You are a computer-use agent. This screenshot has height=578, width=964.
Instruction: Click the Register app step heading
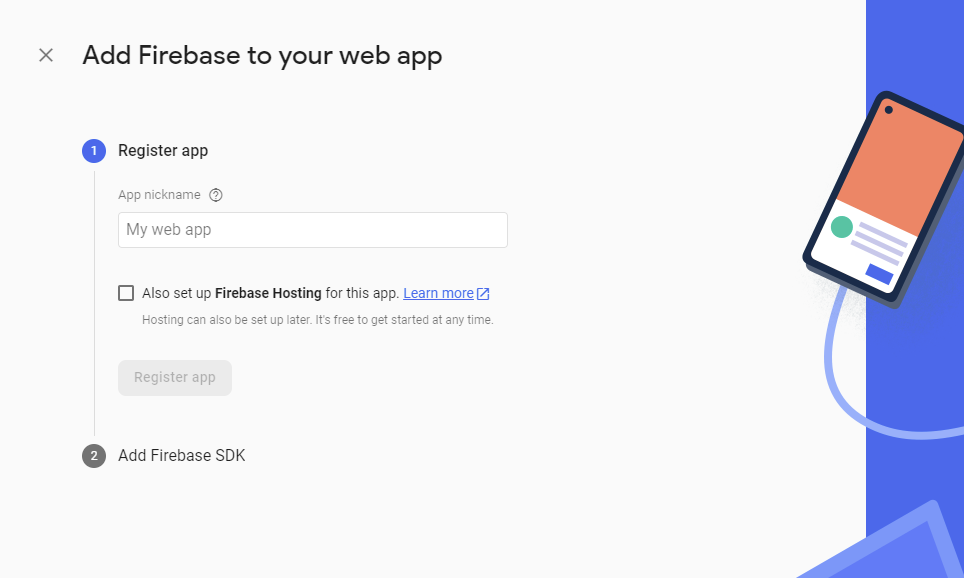[x=162, y=150]
